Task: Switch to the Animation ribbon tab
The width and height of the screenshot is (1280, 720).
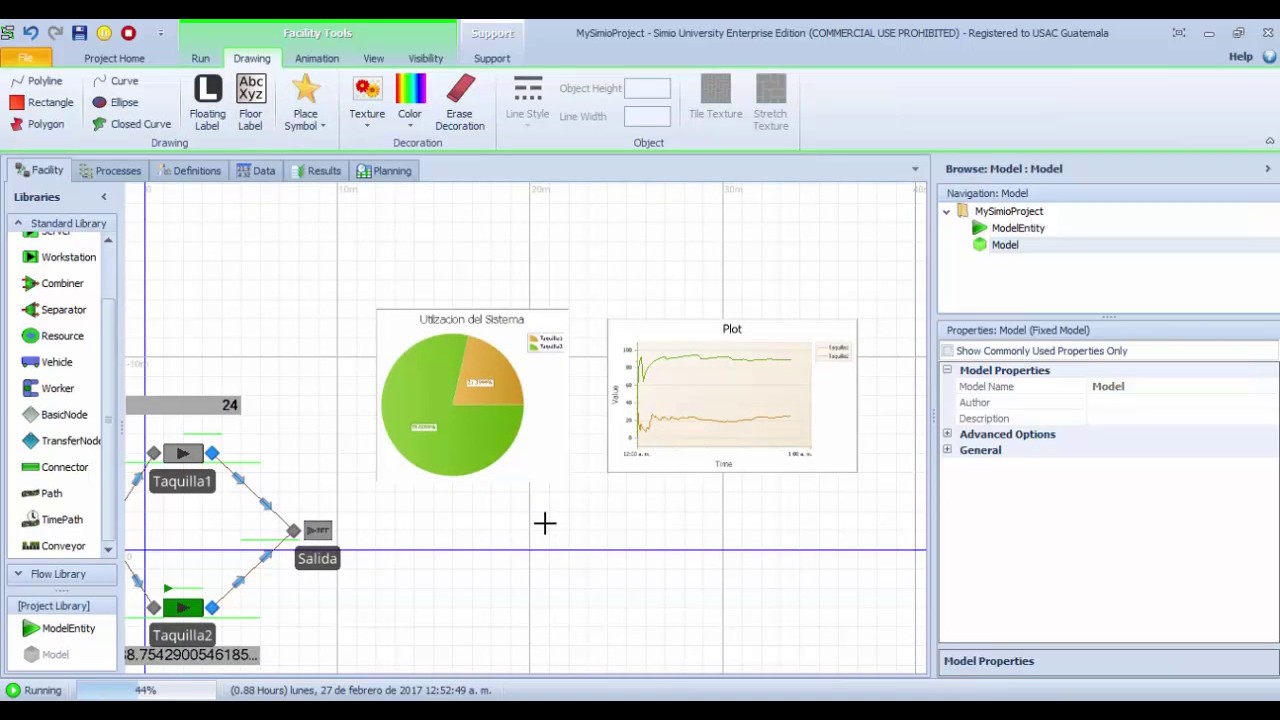Action: pyautogui.click(x=317, y=59)
